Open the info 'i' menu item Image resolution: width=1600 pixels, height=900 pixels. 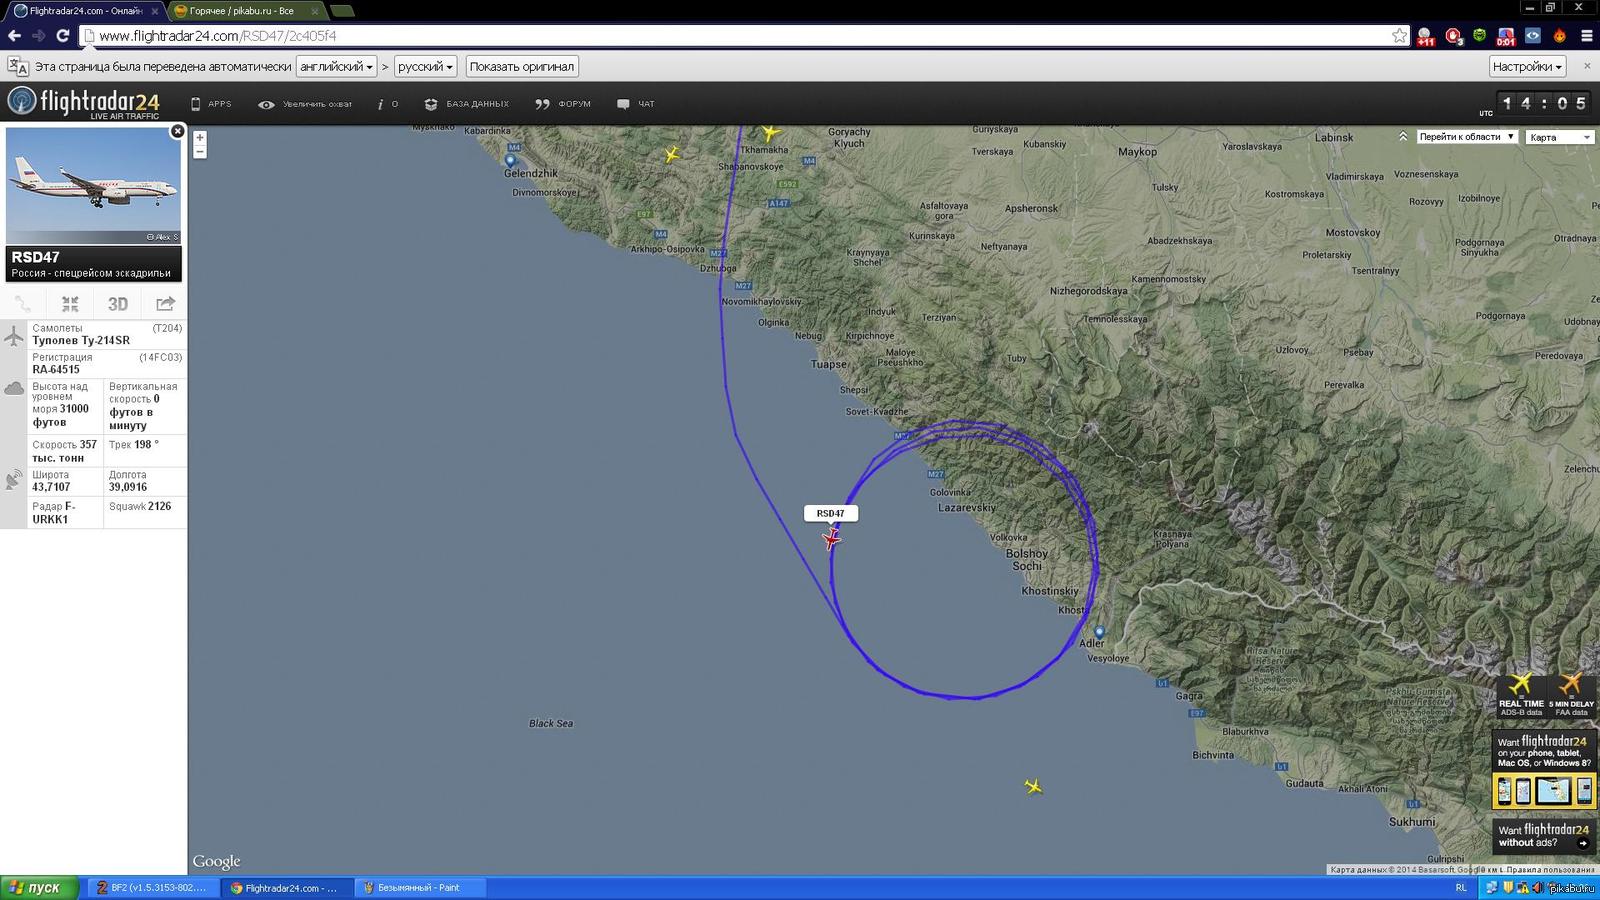[x=387, y=104]
